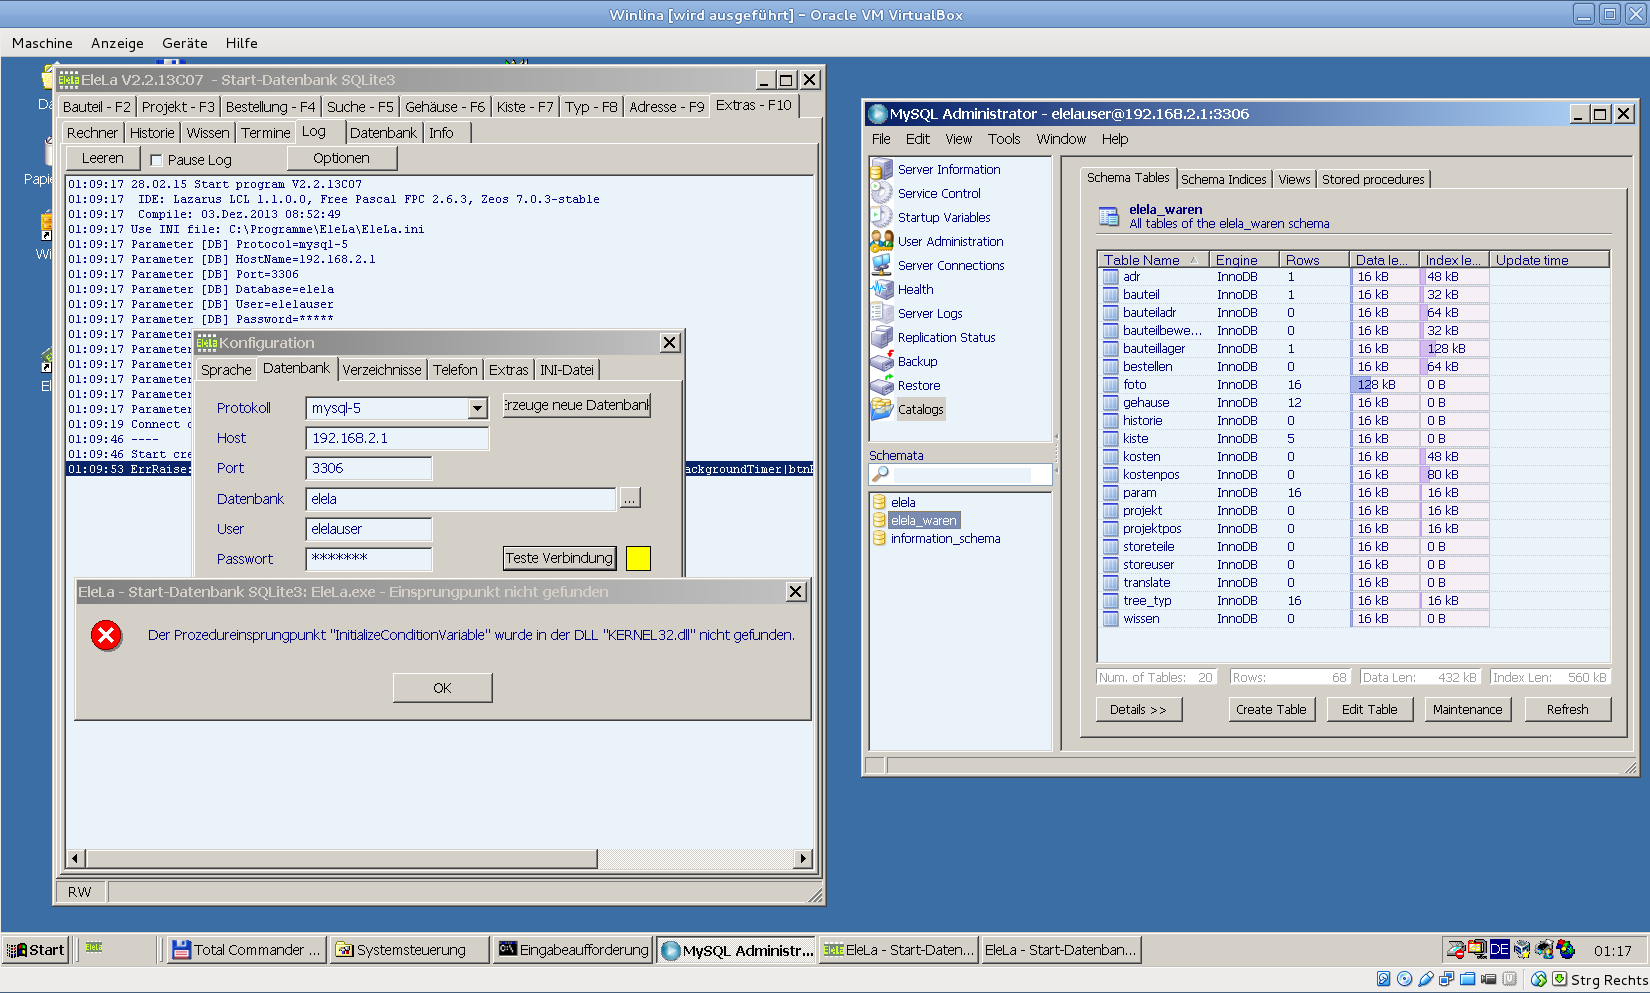Switch to Bauteil - F2 tab in EleLa
Image resolution: width=1650 pixels, height=993 pixels.
click(x=96, y=107)
